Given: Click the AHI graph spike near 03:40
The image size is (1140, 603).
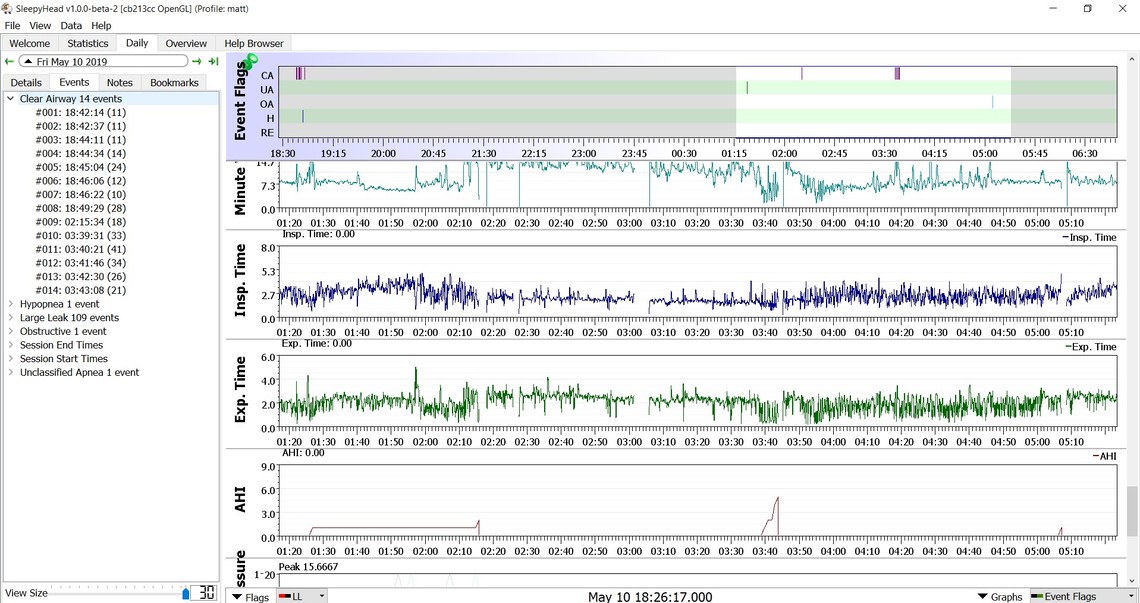Looking at the screenshot, I should (772, 516).
